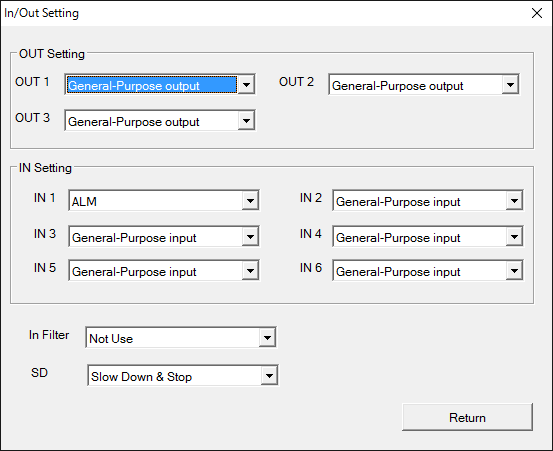This screenshot has width=553, height=451.
Task: Click the Return button
Action: (467, 417)
